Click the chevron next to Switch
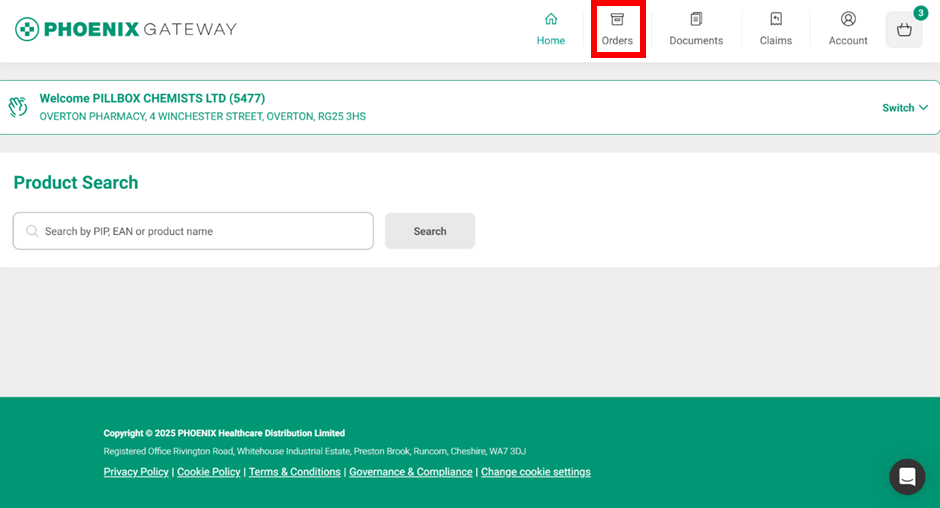The height and width of the screenshot is (508, 940). [x=923, y=108]
